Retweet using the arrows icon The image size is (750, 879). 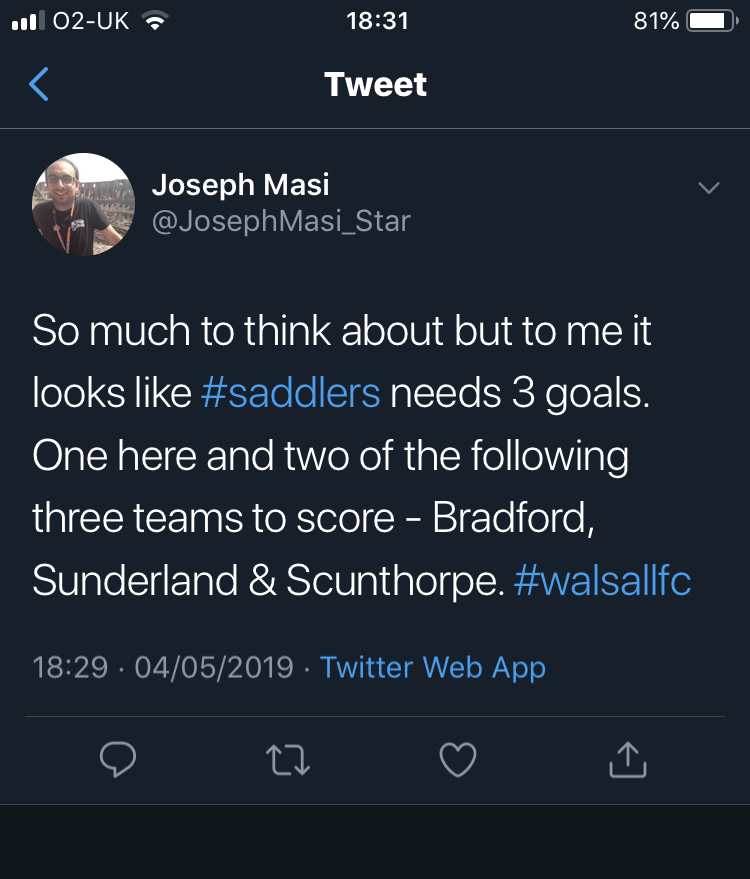(288, 760)
